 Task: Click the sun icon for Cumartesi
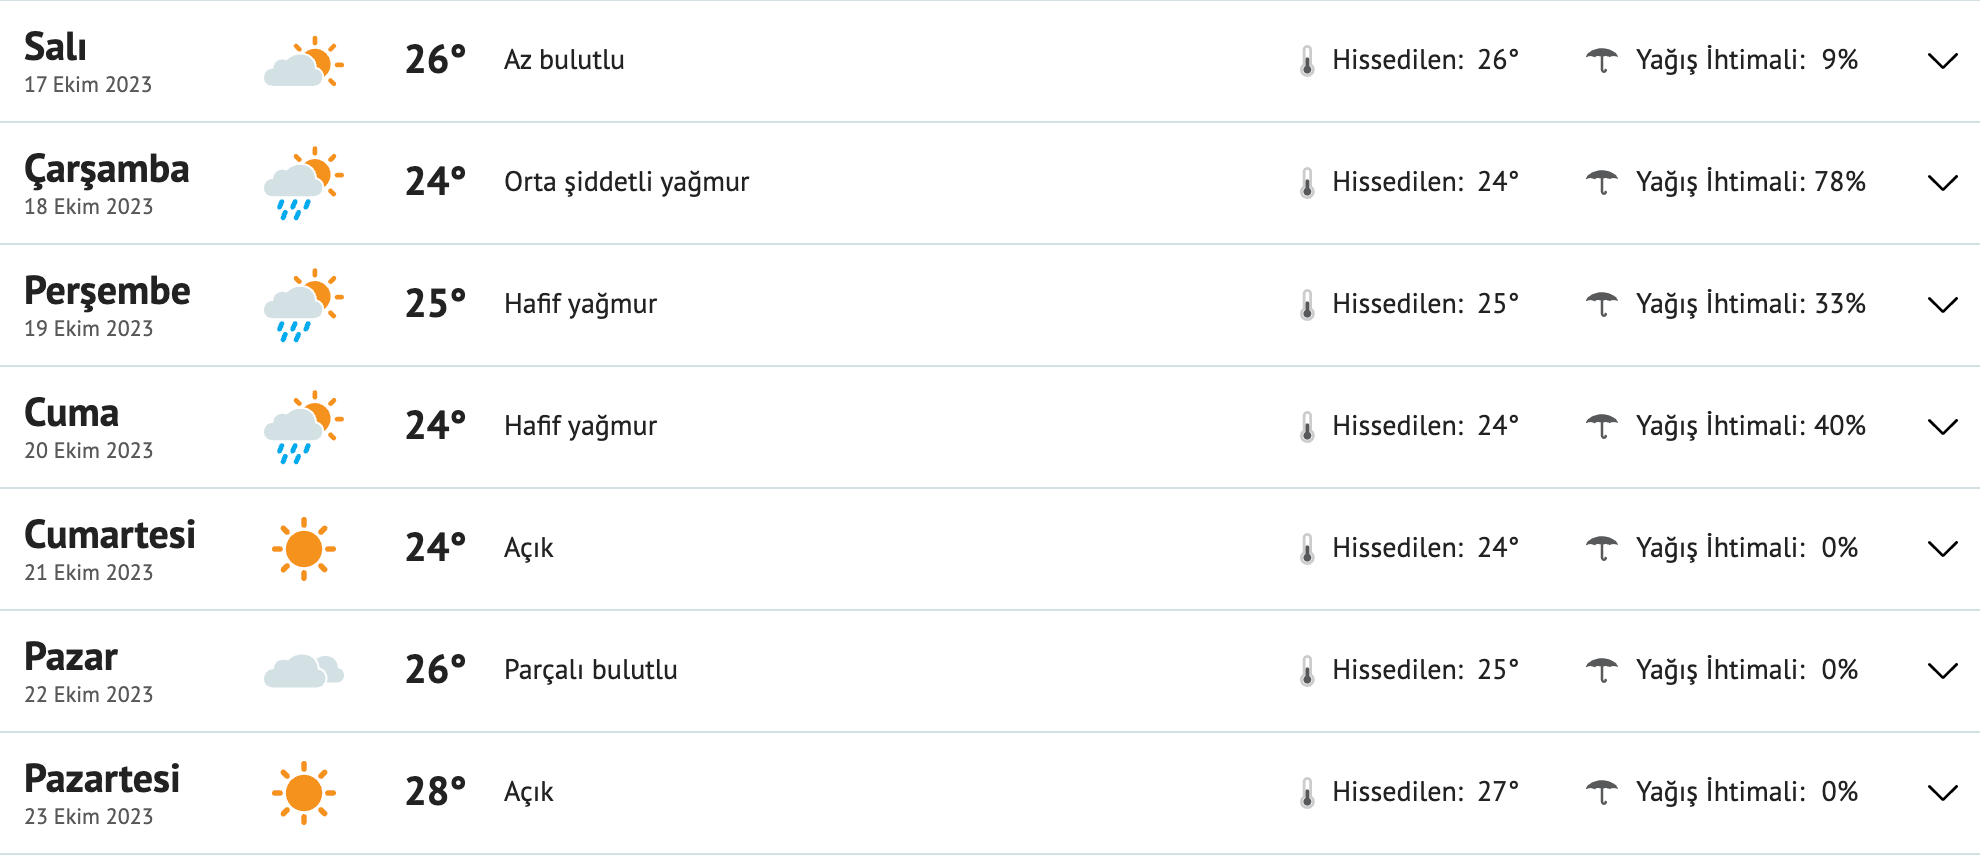pos(304,549)
